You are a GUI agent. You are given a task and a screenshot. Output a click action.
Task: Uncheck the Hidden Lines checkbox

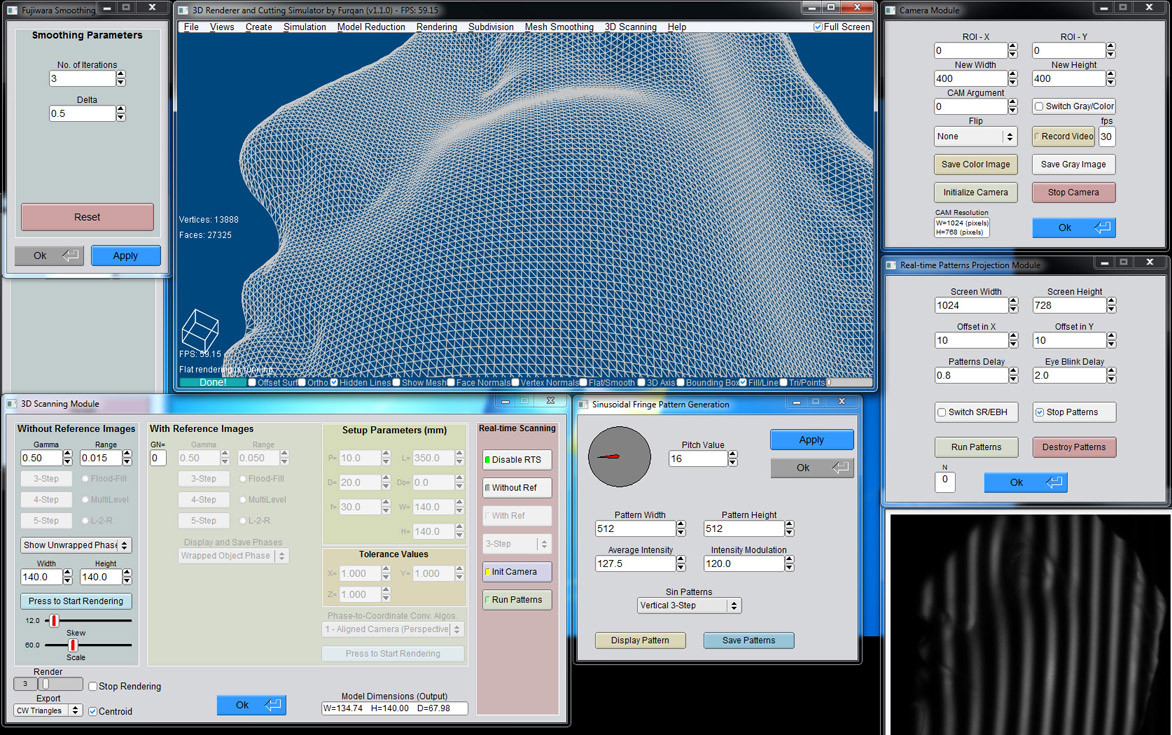[334, 383]
